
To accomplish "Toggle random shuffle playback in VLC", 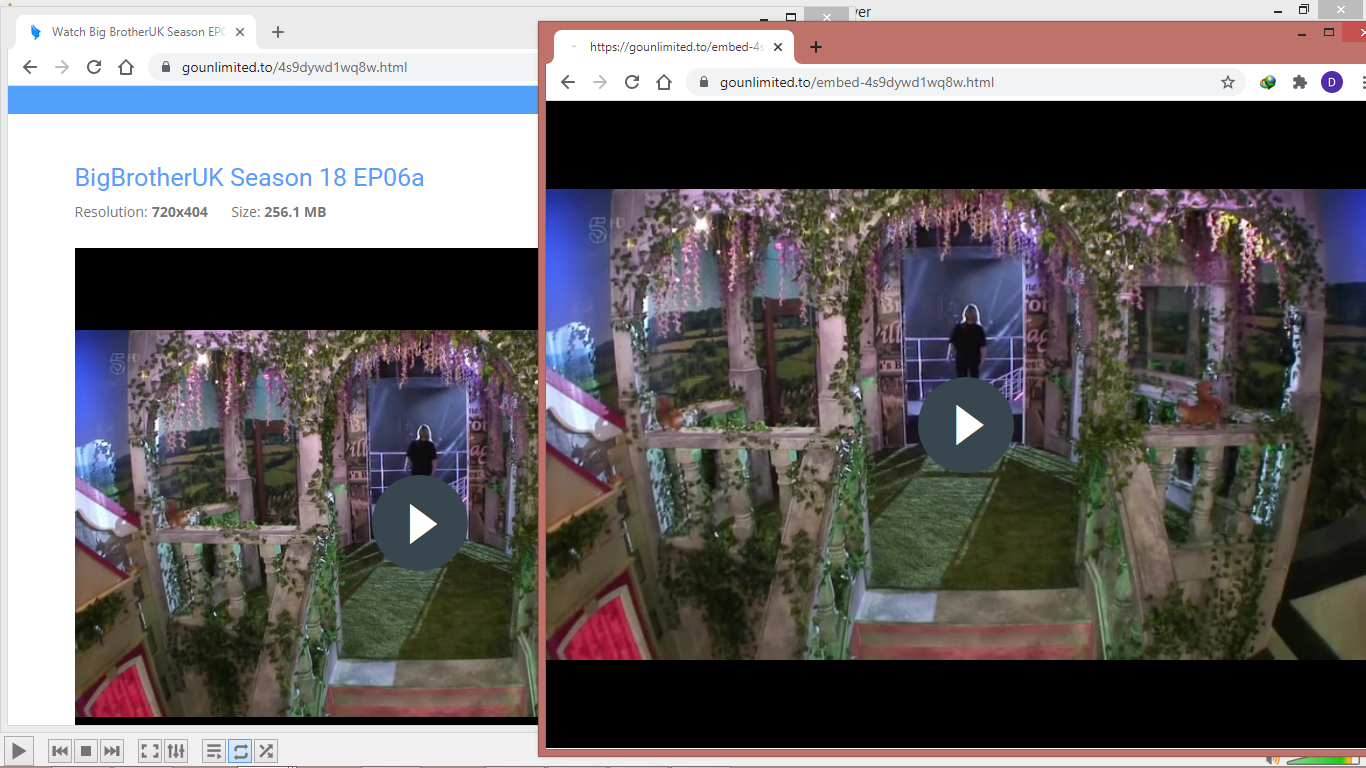I will [266, 751].
